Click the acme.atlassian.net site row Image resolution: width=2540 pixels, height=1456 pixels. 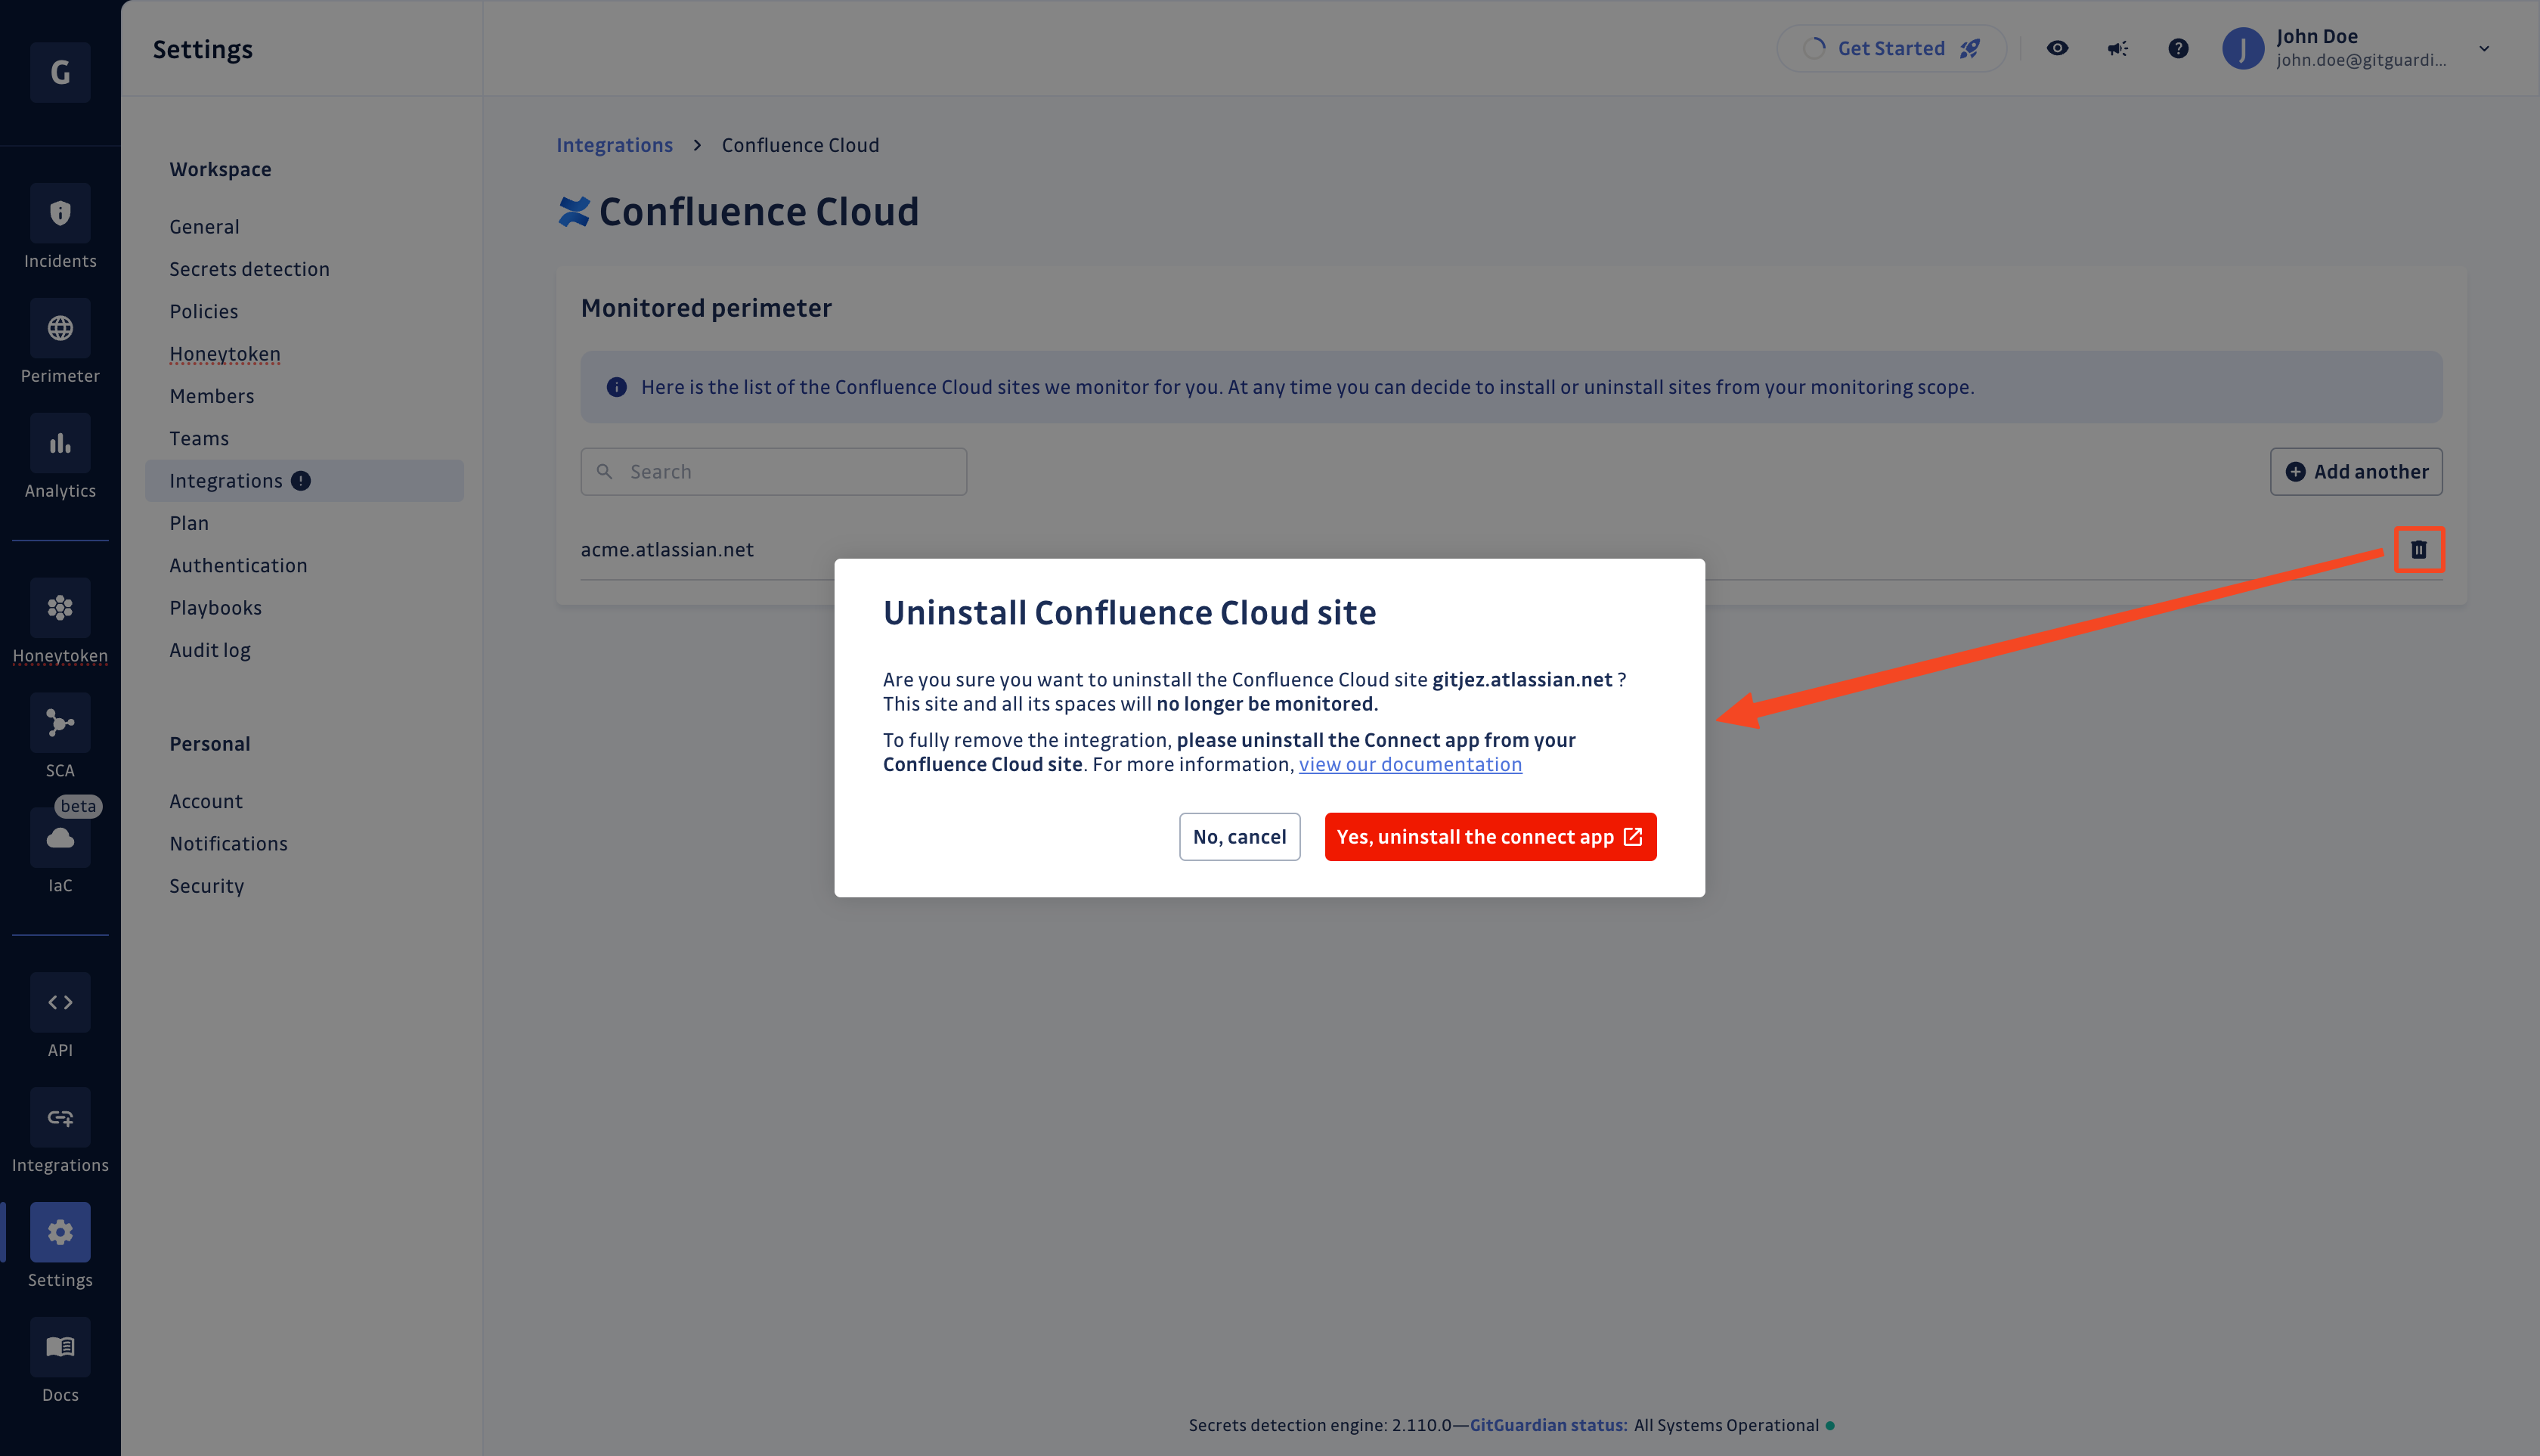pyautogui.click(x=1511, y=549)
